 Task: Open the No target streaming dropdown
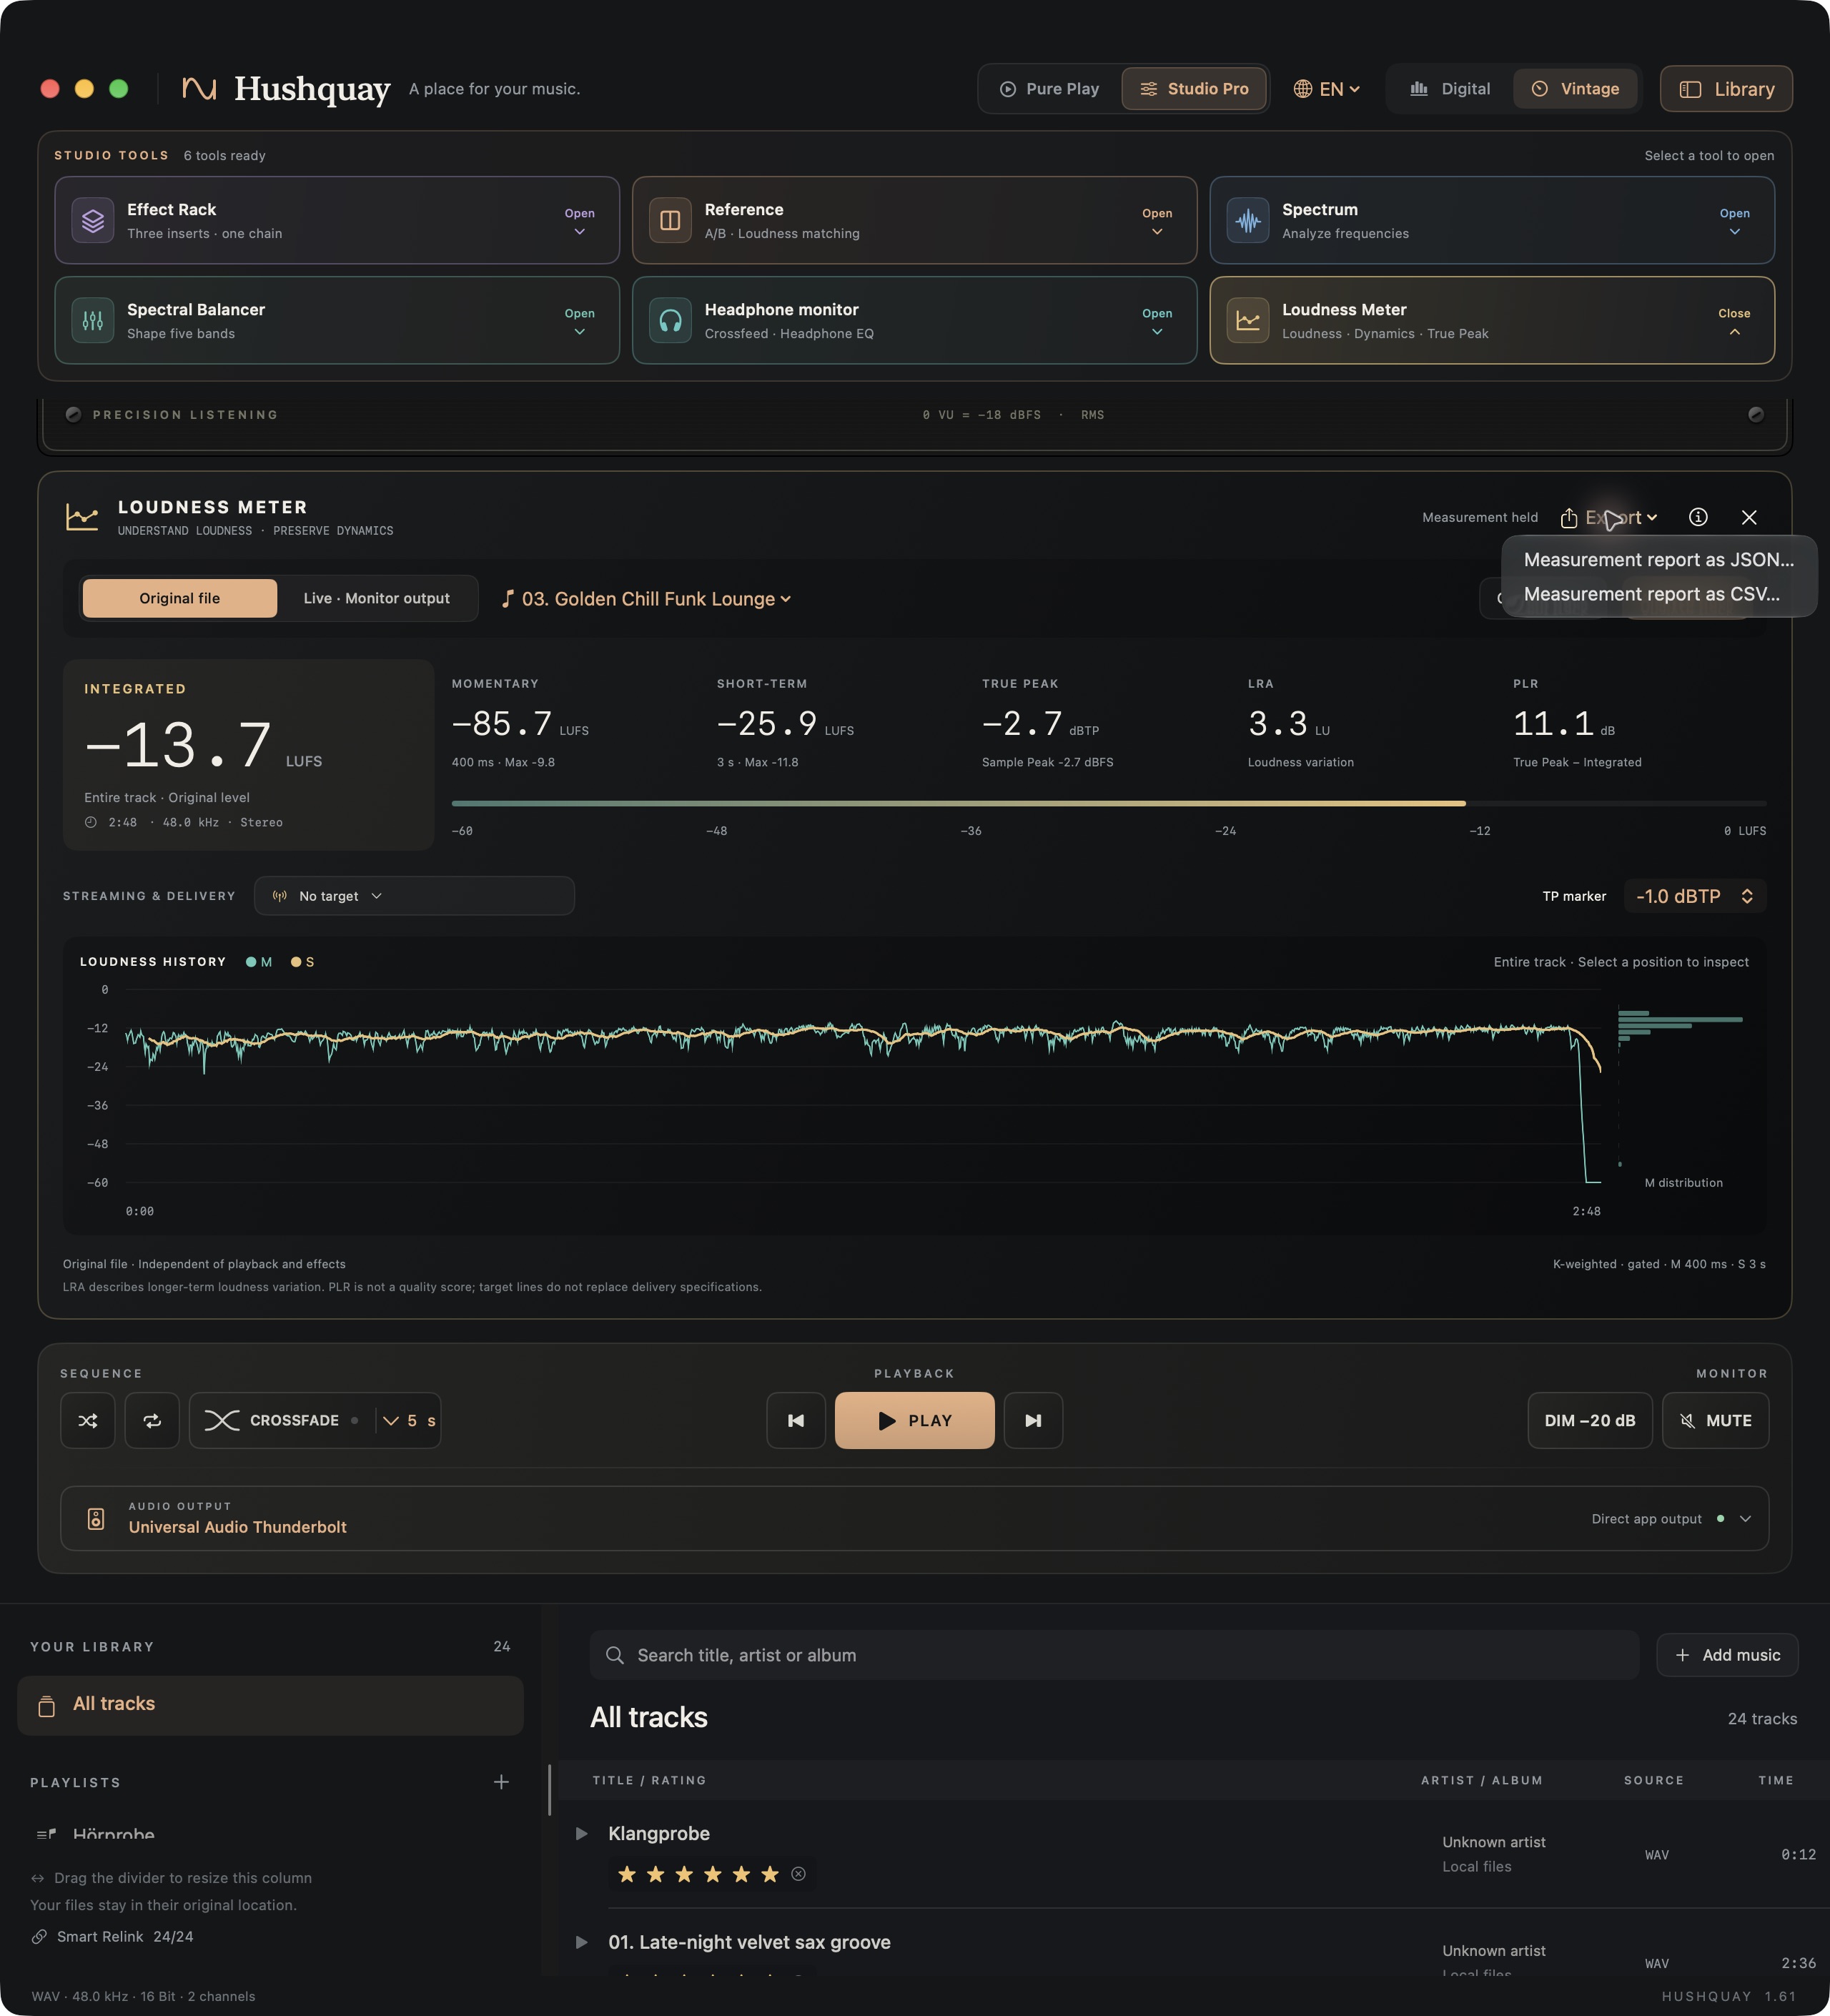414,896
